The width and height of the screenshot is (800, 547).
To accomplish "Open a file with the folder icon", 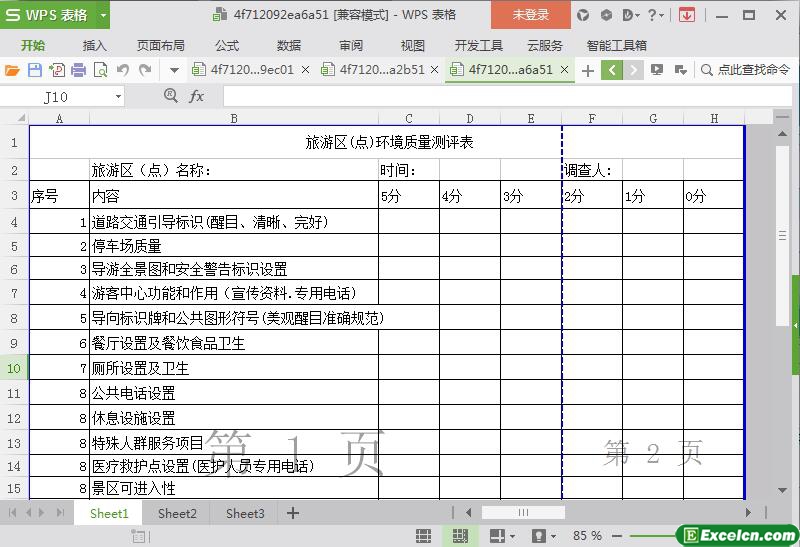I will click(12, 70).
